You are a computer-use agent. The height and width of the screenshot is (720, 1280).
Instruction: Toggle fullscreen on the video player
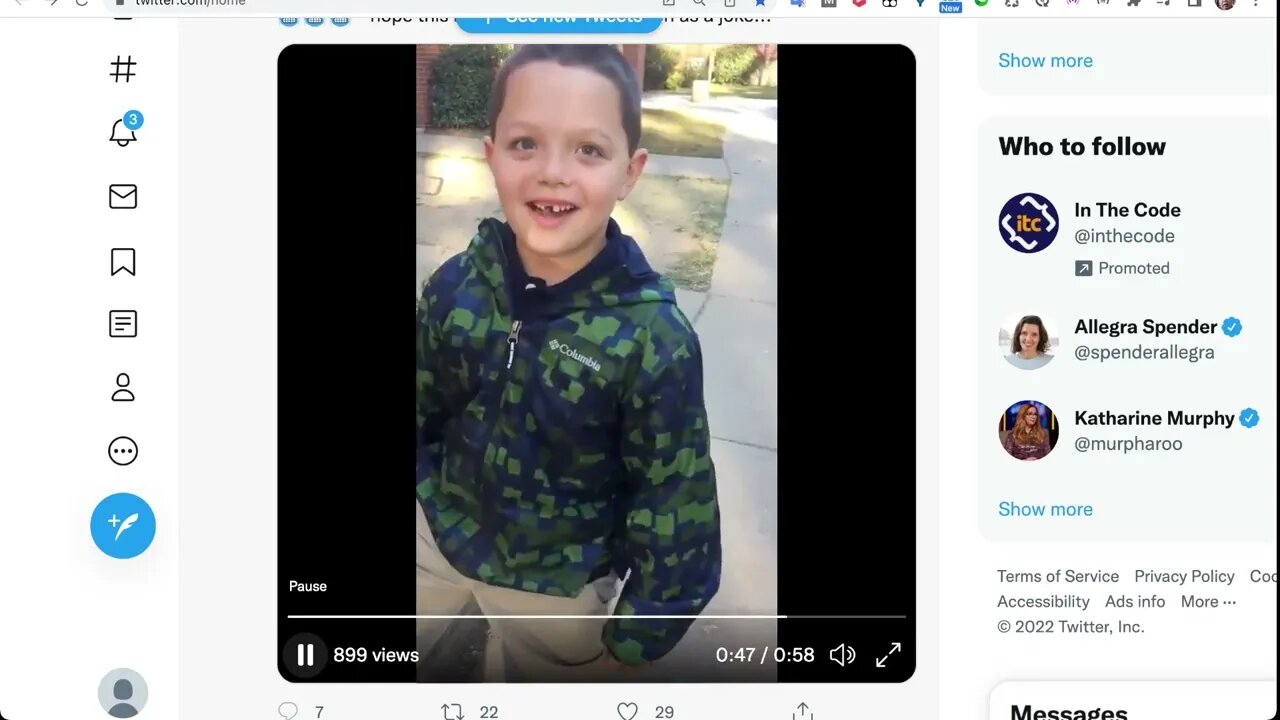pos(888,655)
